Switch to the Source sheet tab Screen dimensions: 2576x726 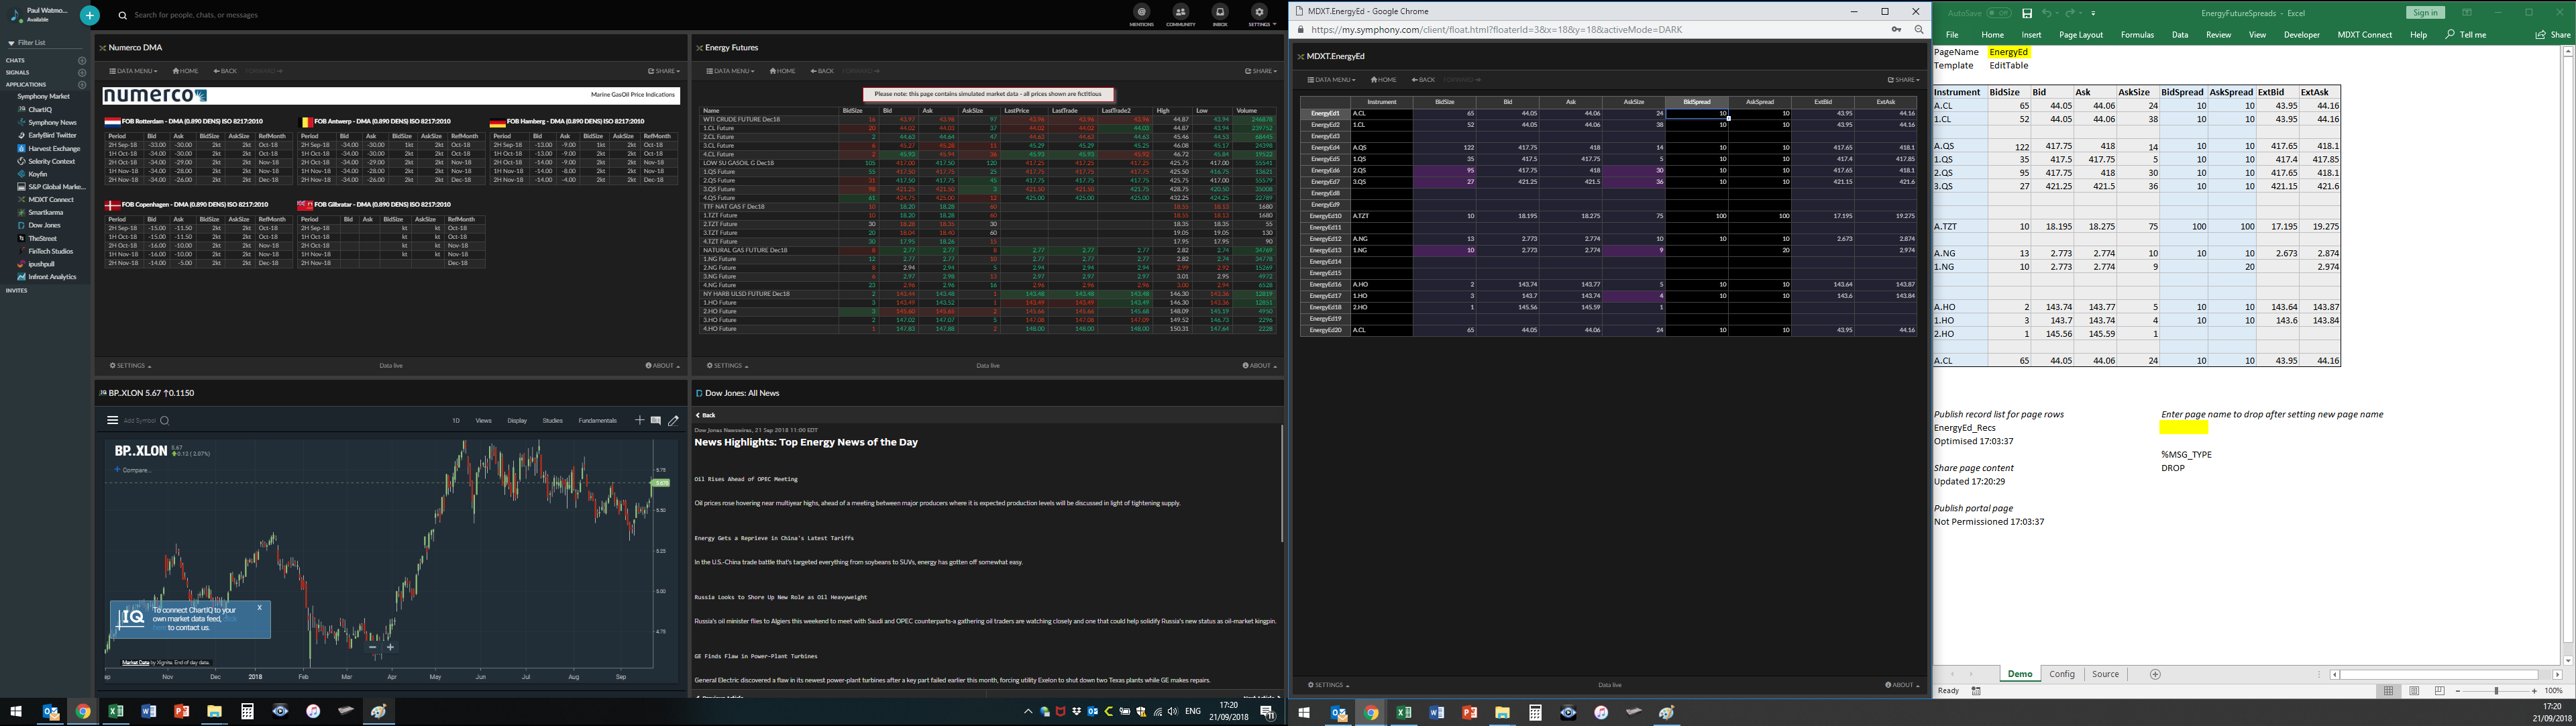pyautogui.click(x=2105, y=674)
